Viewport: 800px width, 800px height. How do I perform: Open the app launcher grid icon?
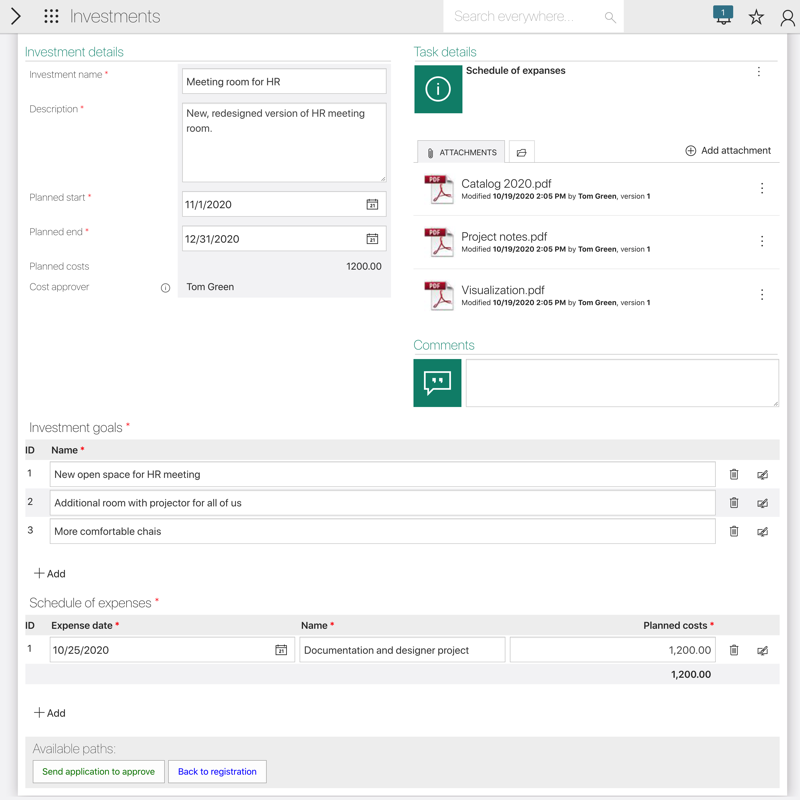[x=51, y=16]
